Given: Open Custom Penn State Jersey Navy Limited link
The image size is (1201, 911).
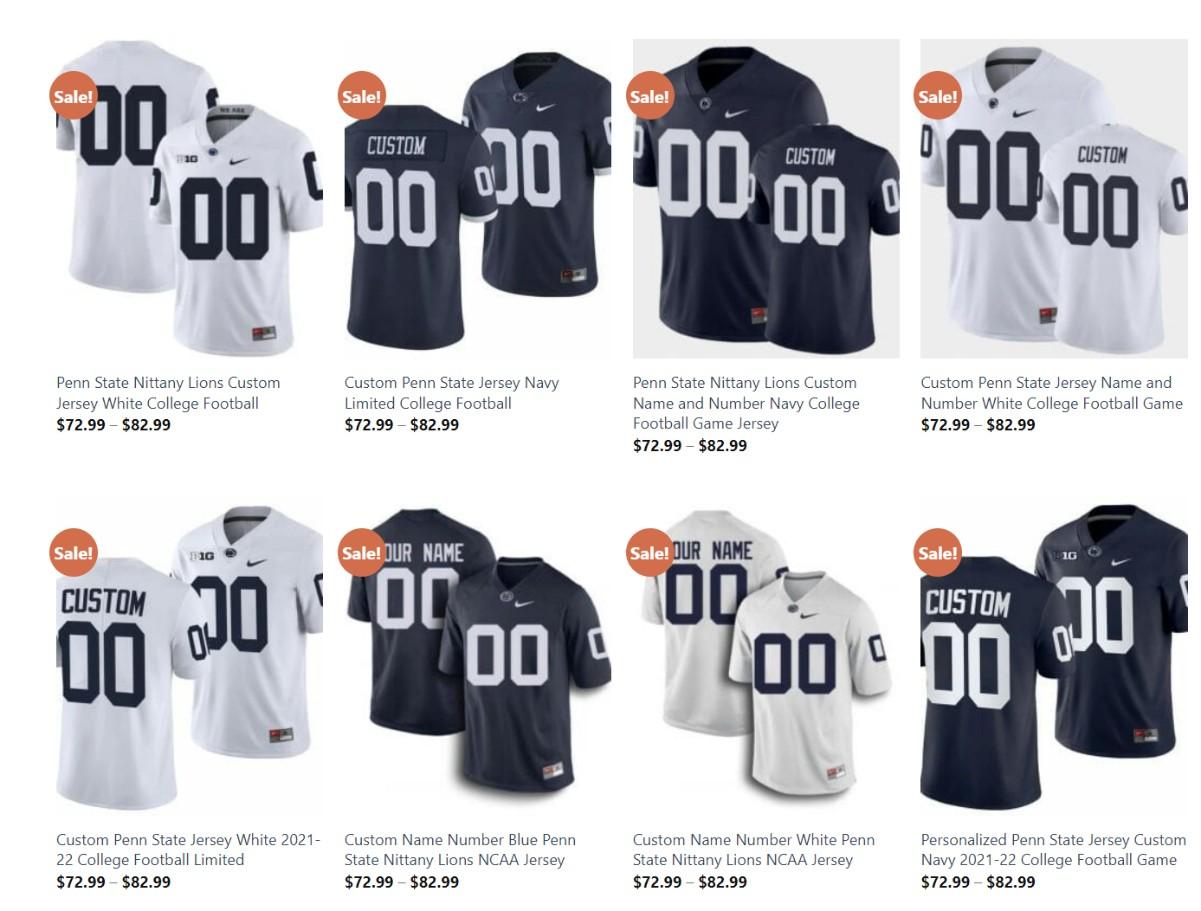Looking at the screenshot, I should point(452,393).
